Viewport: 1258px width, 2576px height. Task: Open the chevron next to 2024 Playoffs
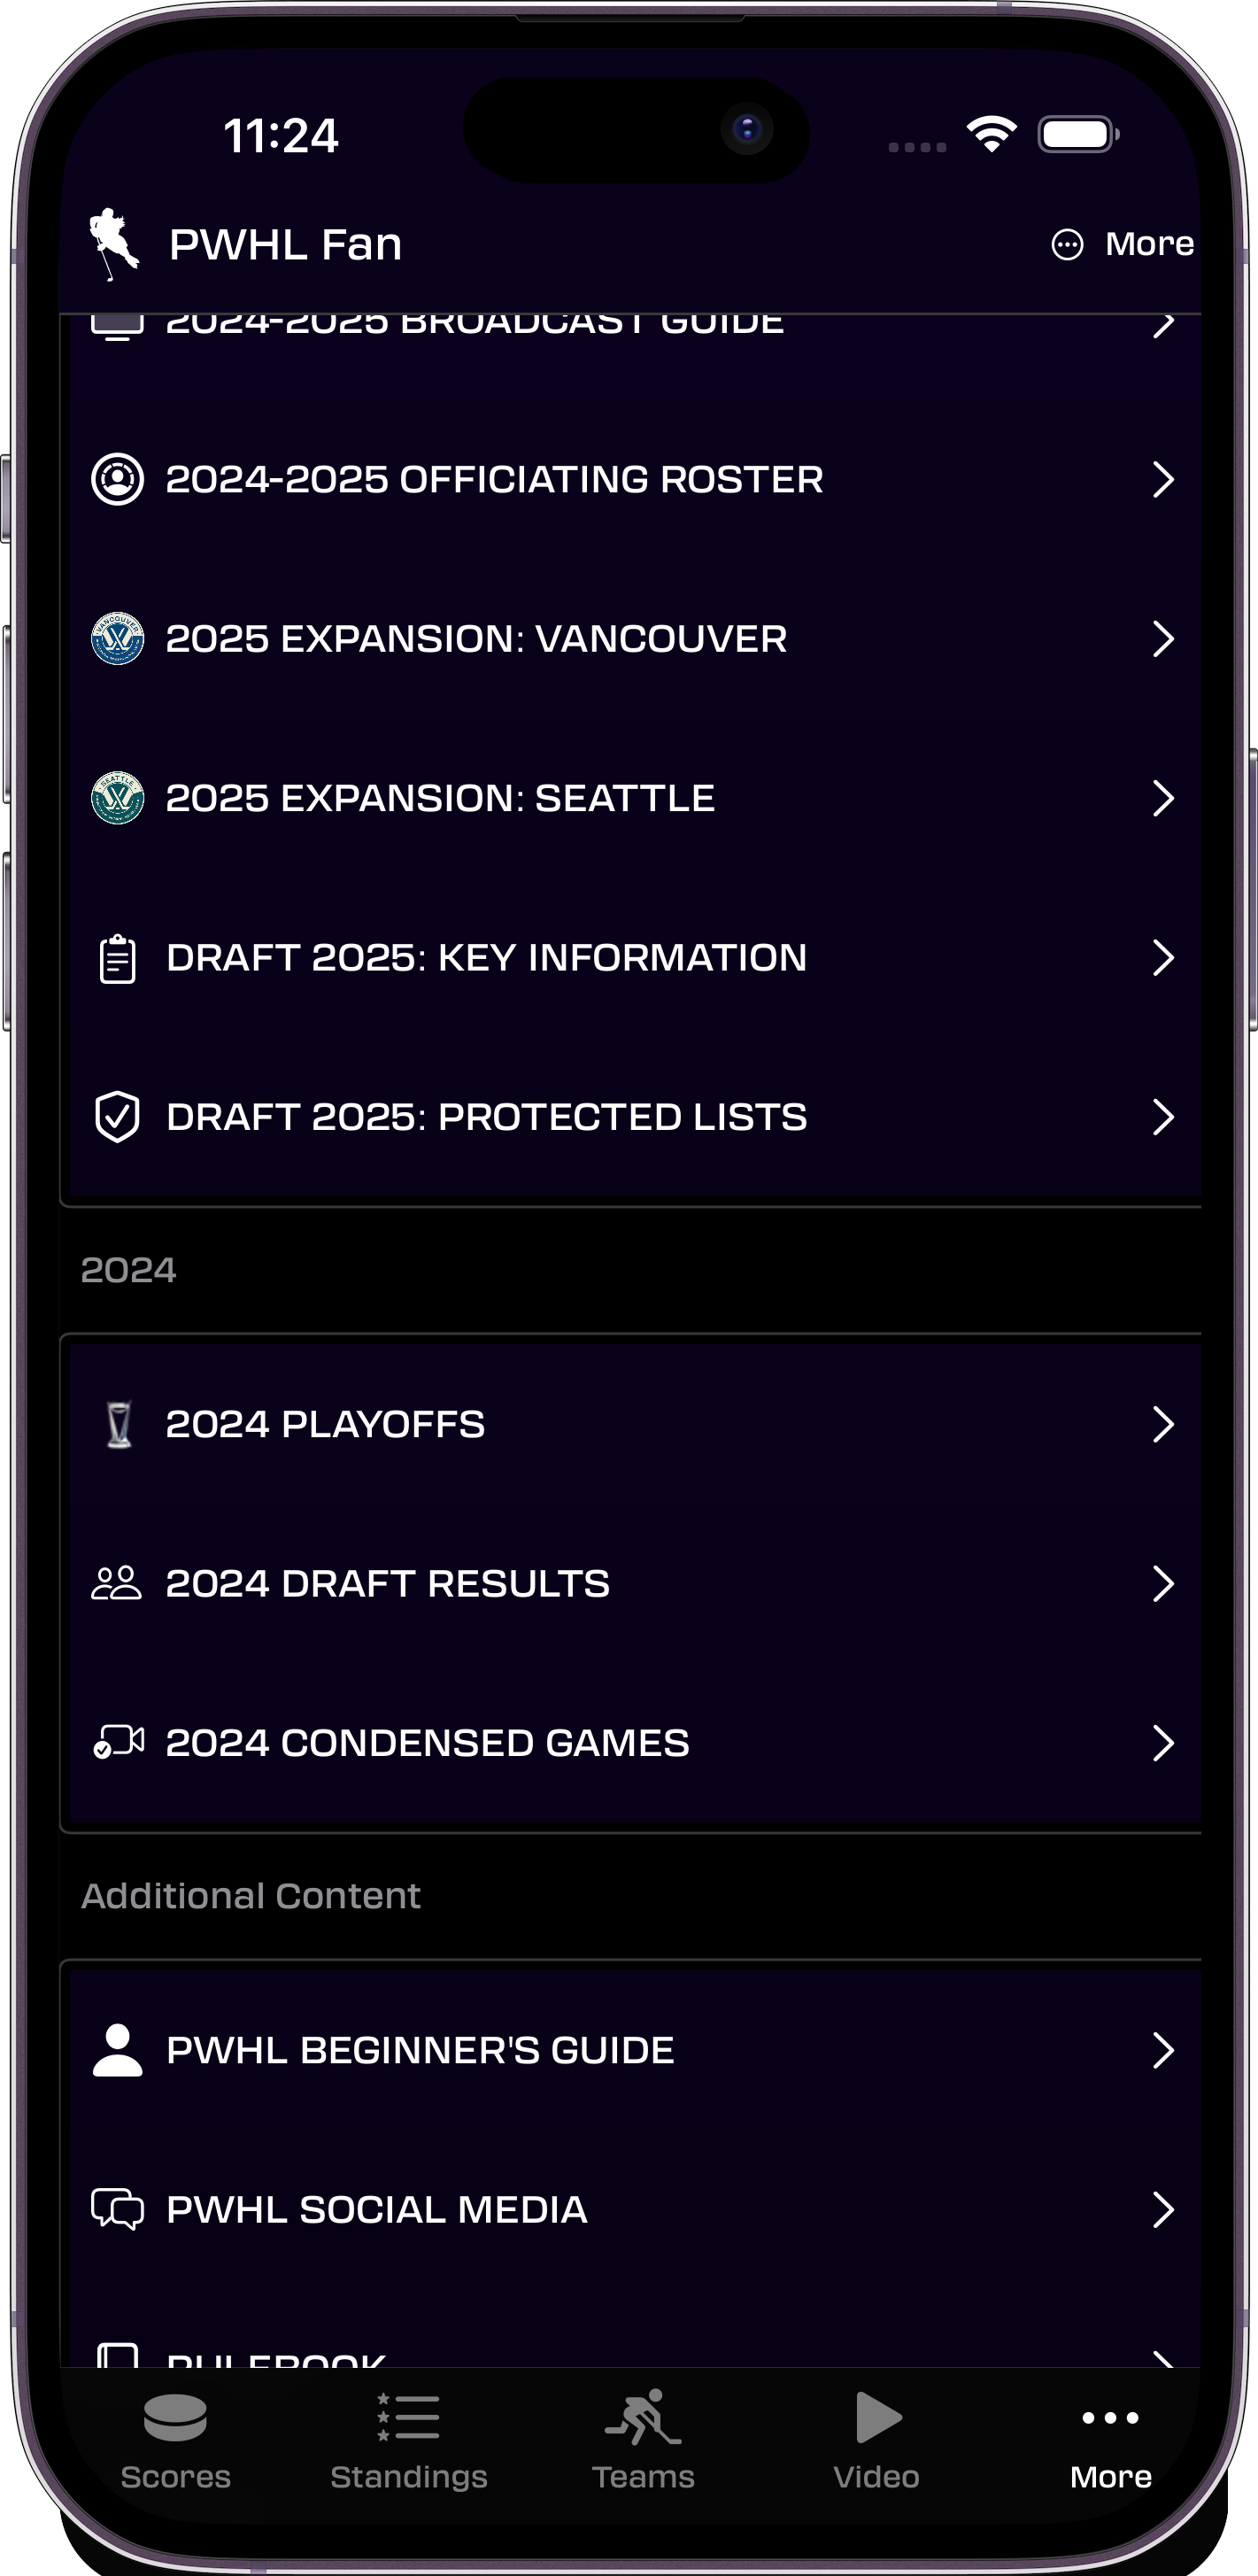[1162, 1424]
